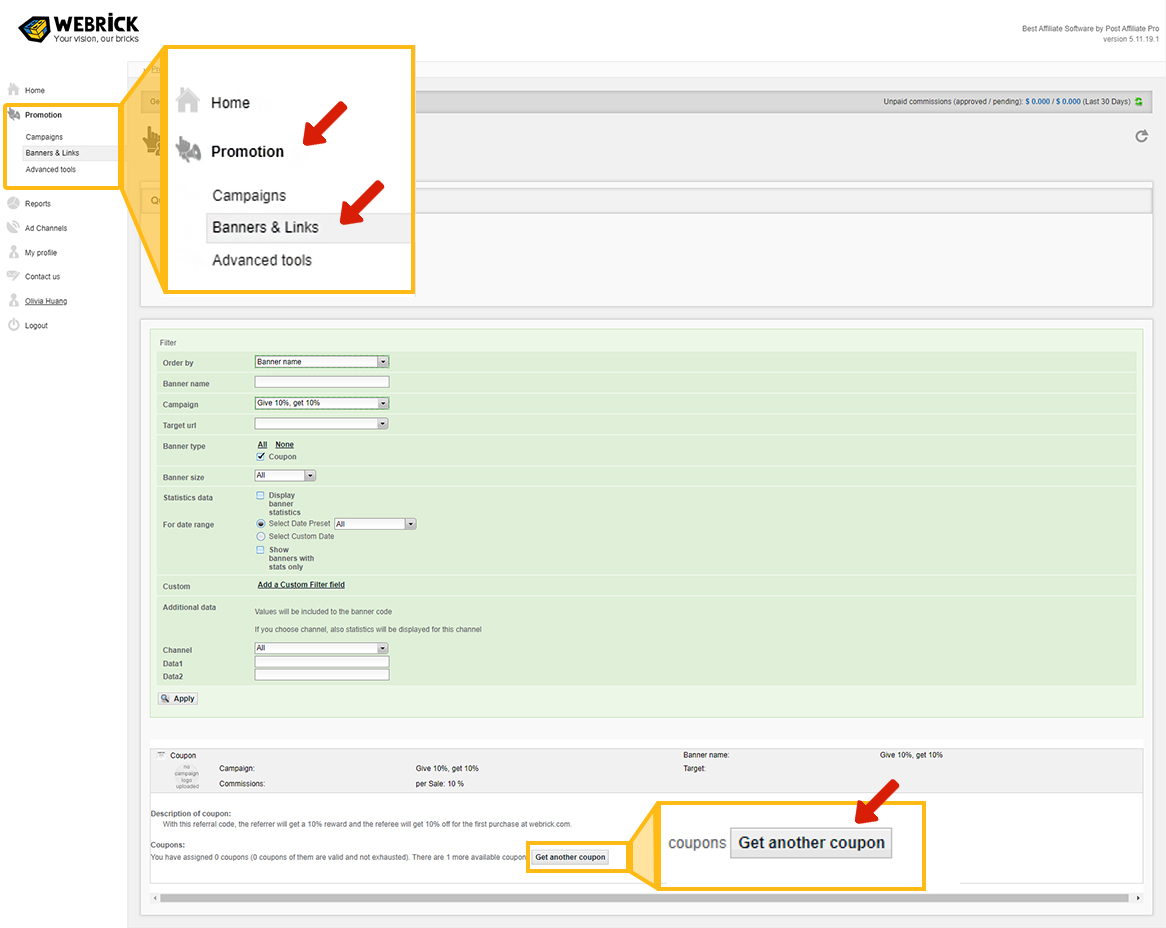Click the Home icon in sidebar

(x=14, y=90)
